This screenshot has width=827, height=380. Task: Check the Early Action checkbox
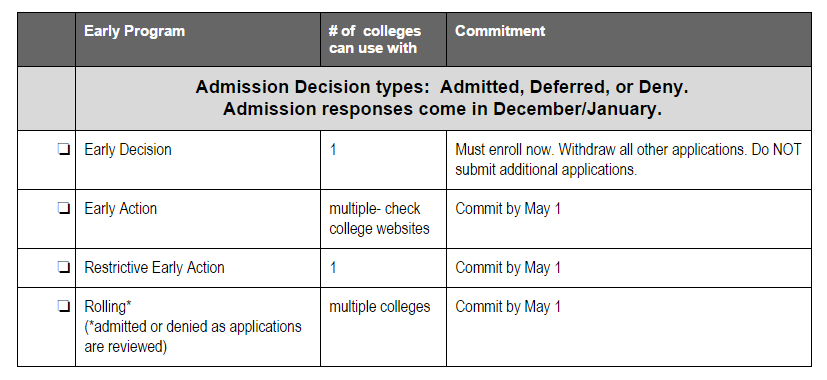click(x=63, y=209)
